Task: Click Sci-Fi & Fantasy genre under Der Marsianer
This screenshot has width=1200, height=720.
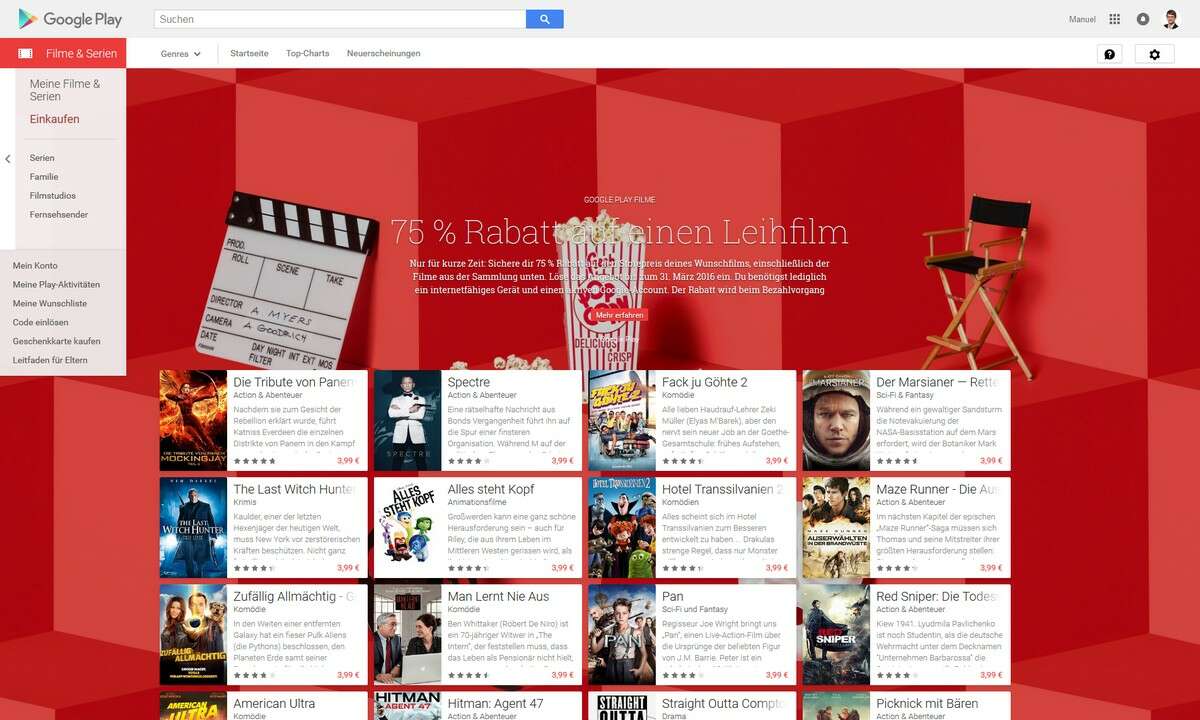Action: 903,395
